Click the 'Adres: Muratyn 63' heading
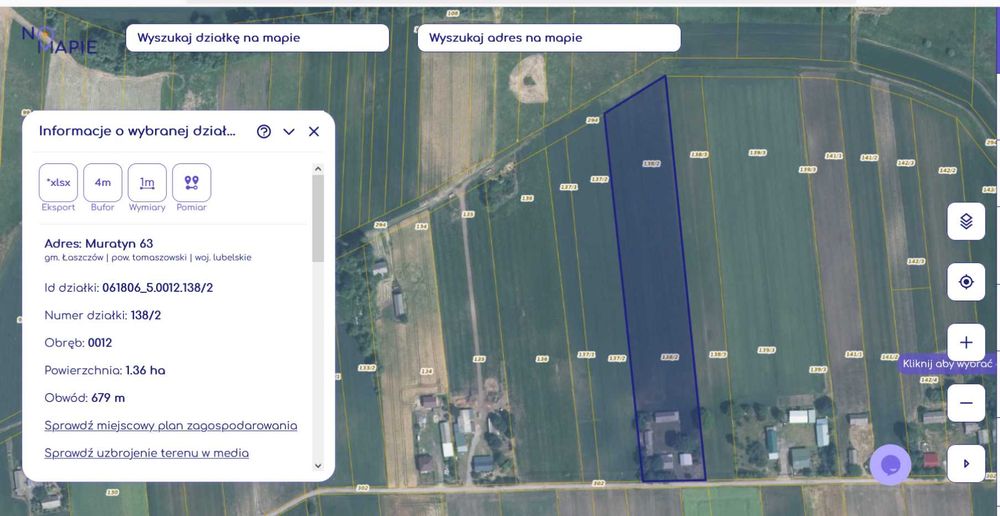The image size is (1000, 516). (99, 244)
